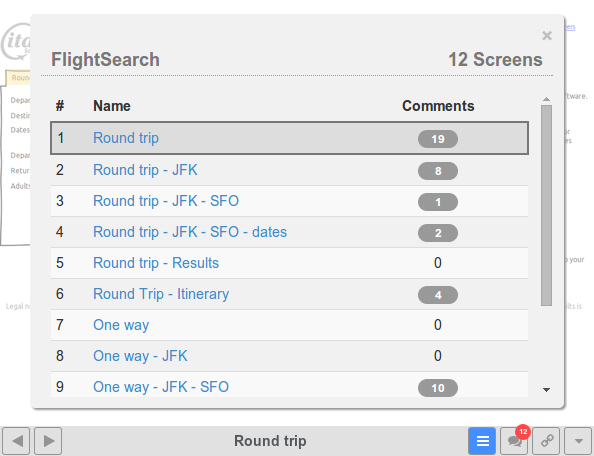The width and height of the screenshot is (594, 456).
Task: Close the FlightSearch screens dialog
Action: tap(547, 36)
